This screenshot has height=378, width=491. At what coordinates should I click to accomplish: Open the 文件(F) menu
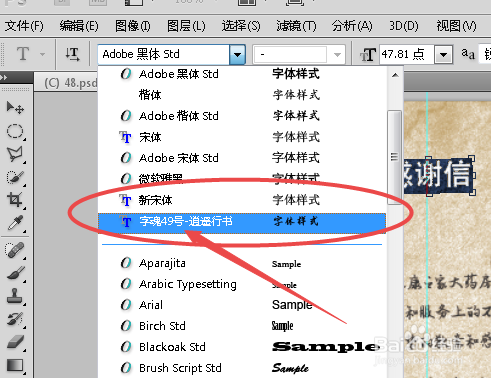[24, 26]
